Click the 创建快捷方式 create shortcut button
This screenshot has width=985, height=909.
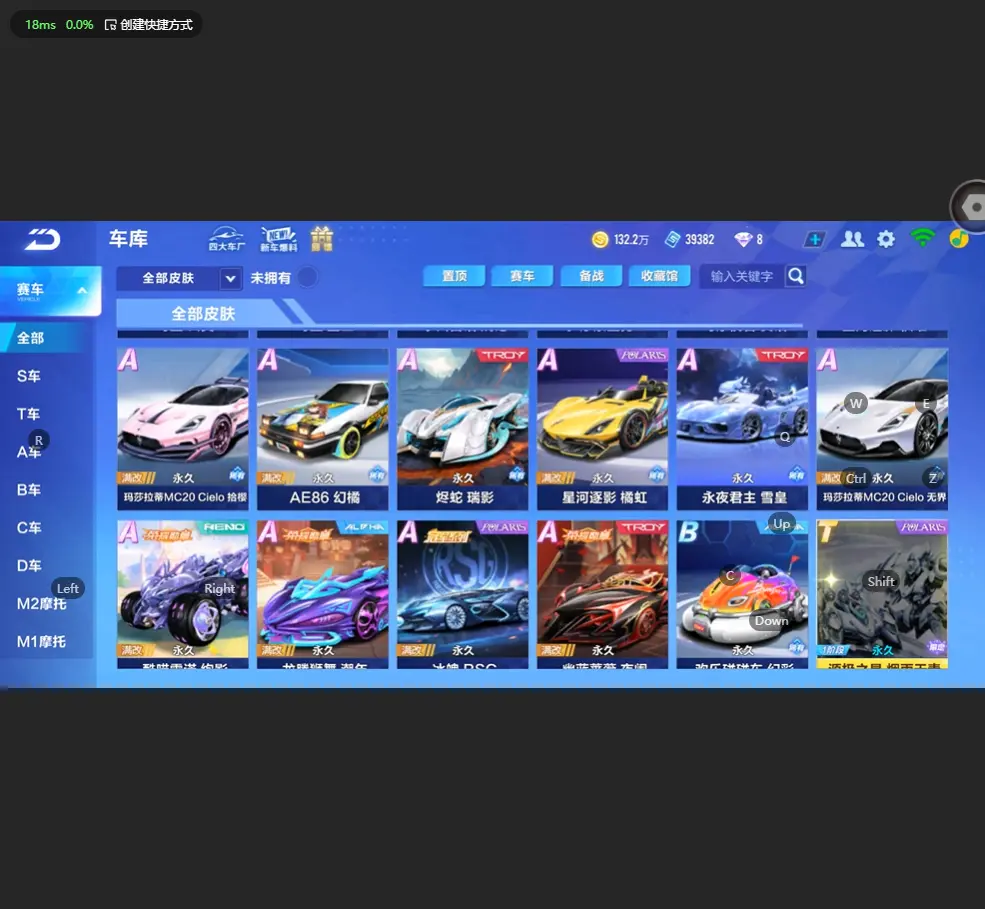[x=149, y=25]
